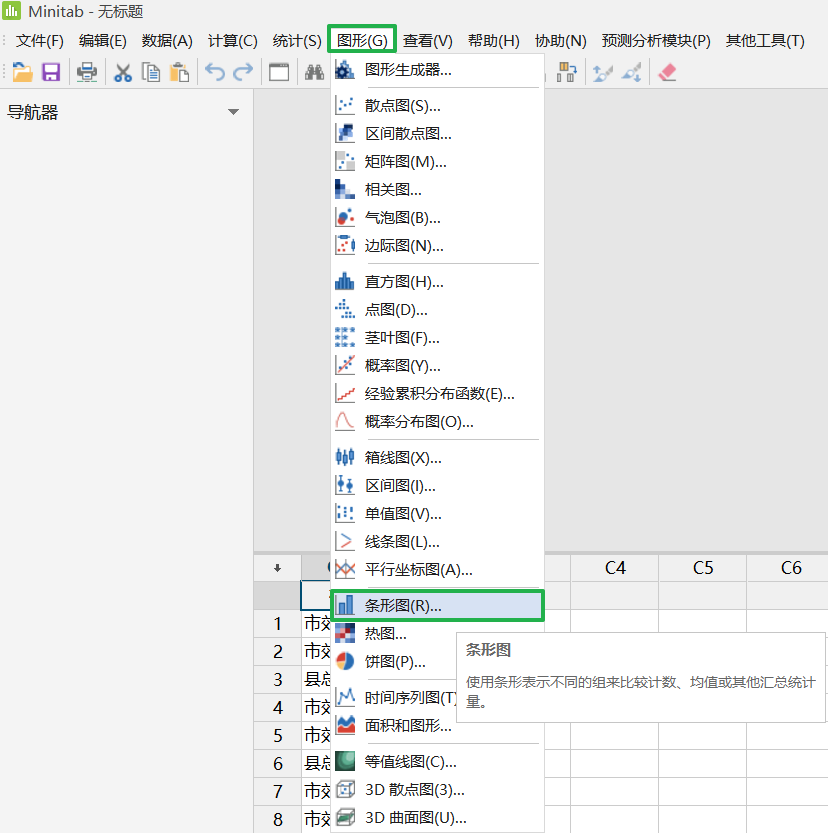Select 条形图(R)... from the menu
Image resolution: width=828 pixels, height=833 pixels.
403,605
